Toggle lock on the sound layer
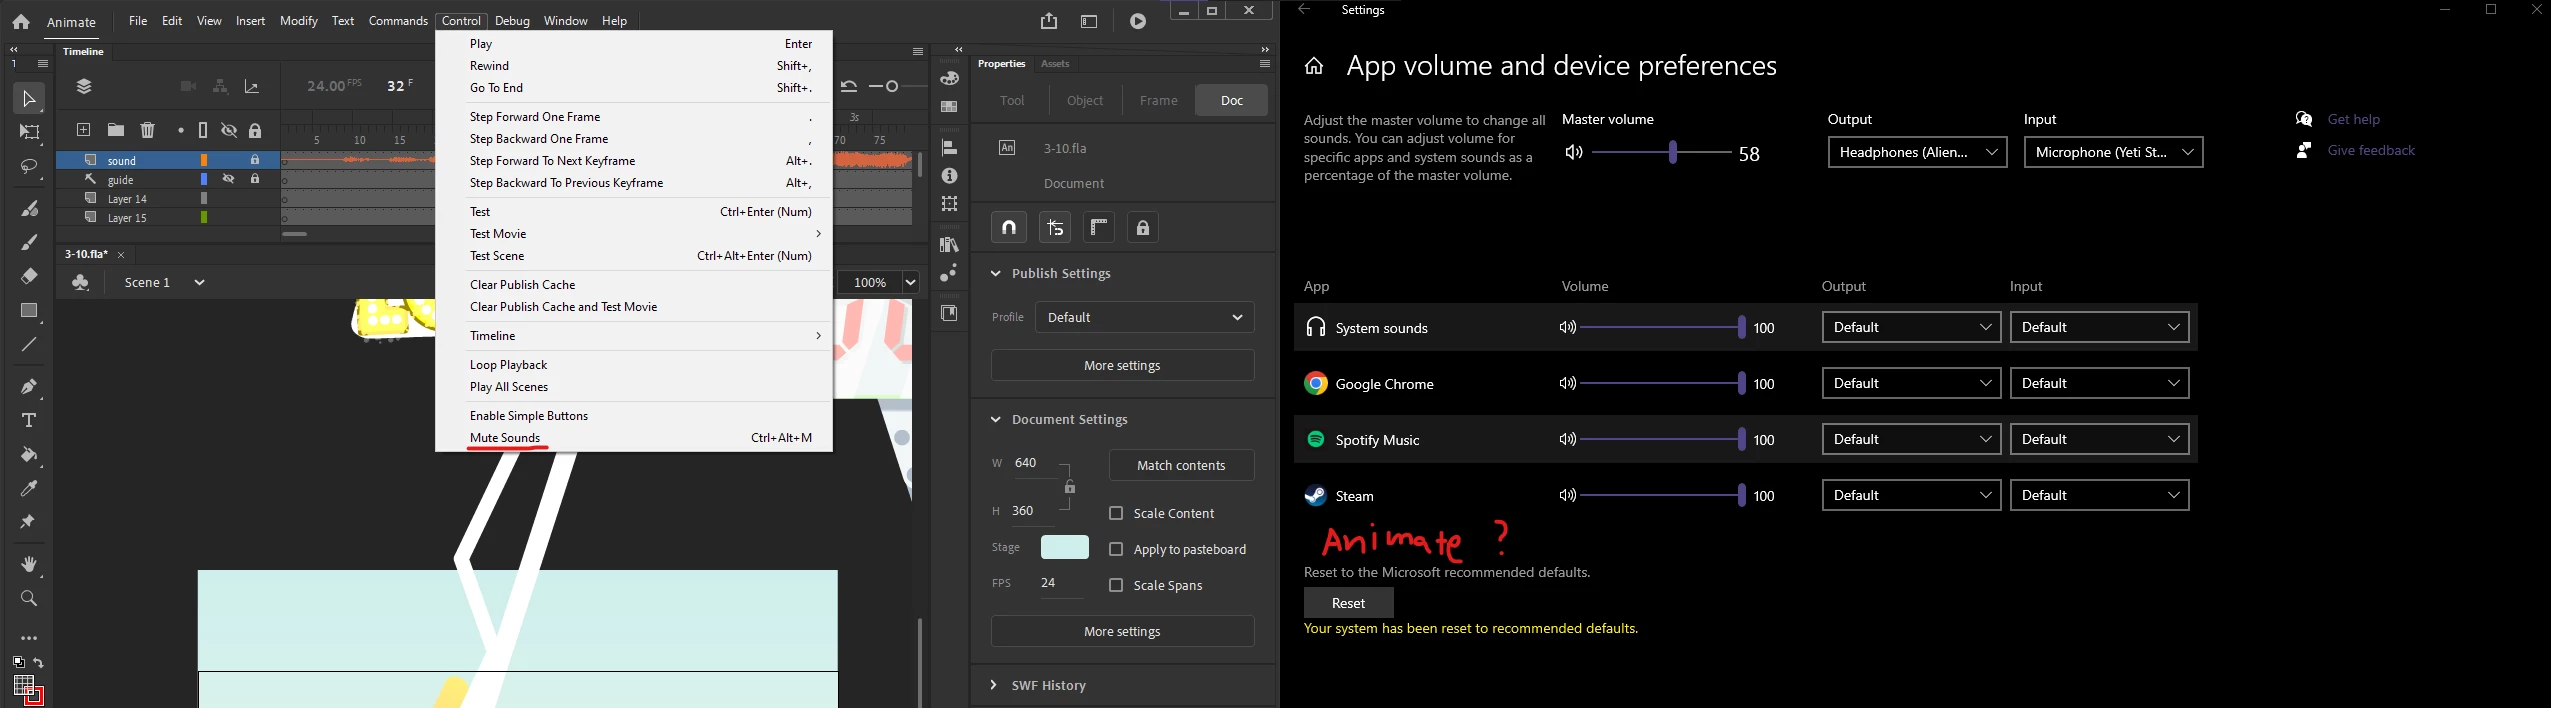 pyautogui.click(x=255, y=160)
